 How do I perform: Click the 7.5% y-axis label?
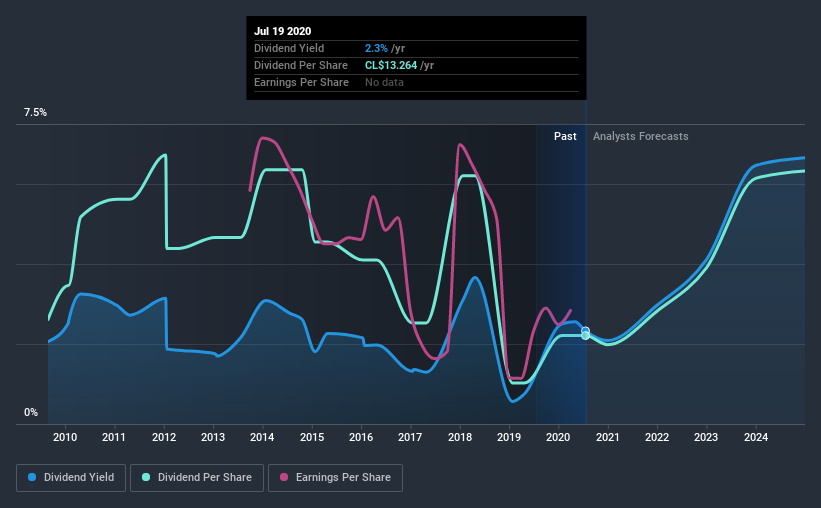(35, 113)
